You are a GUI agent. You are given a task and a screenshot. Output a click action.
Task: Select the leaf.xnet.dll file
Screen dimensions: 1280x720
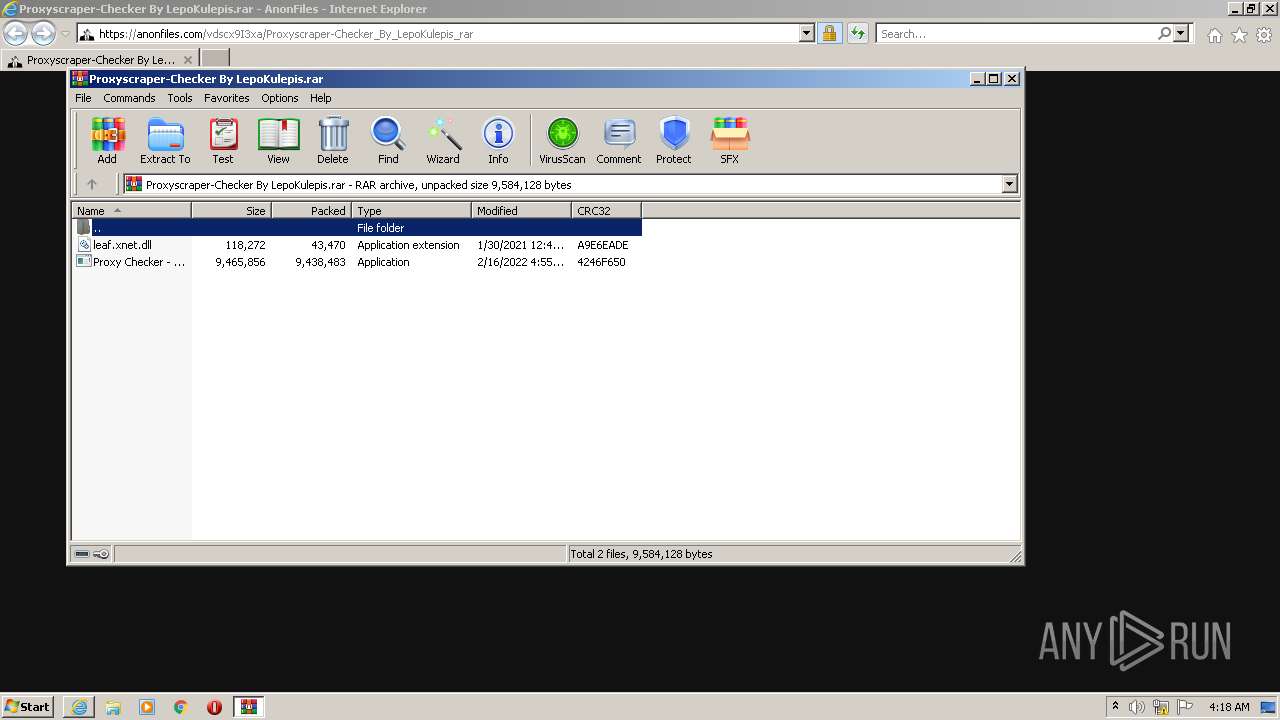click(x=357, y=245)
